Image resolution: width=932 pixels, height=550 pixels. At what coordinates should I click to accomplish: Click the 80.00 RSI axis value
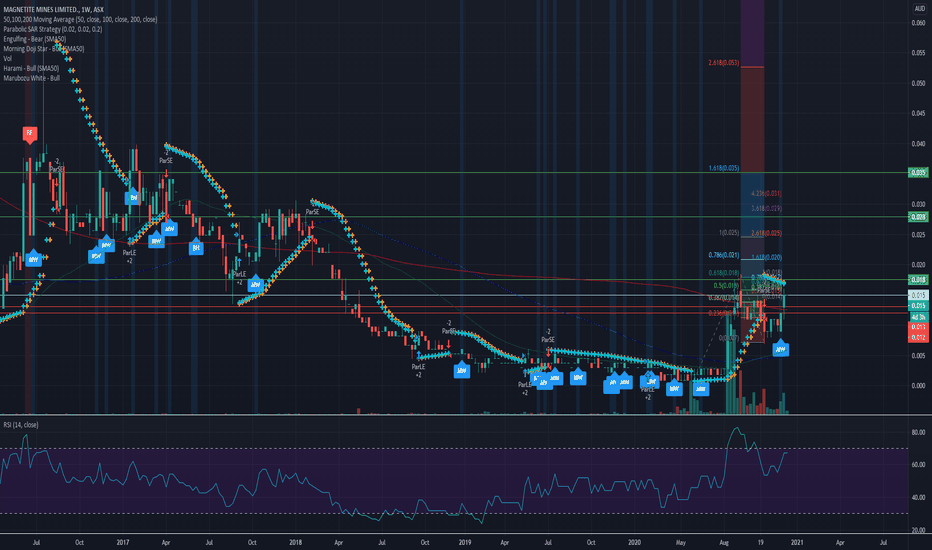918,432
